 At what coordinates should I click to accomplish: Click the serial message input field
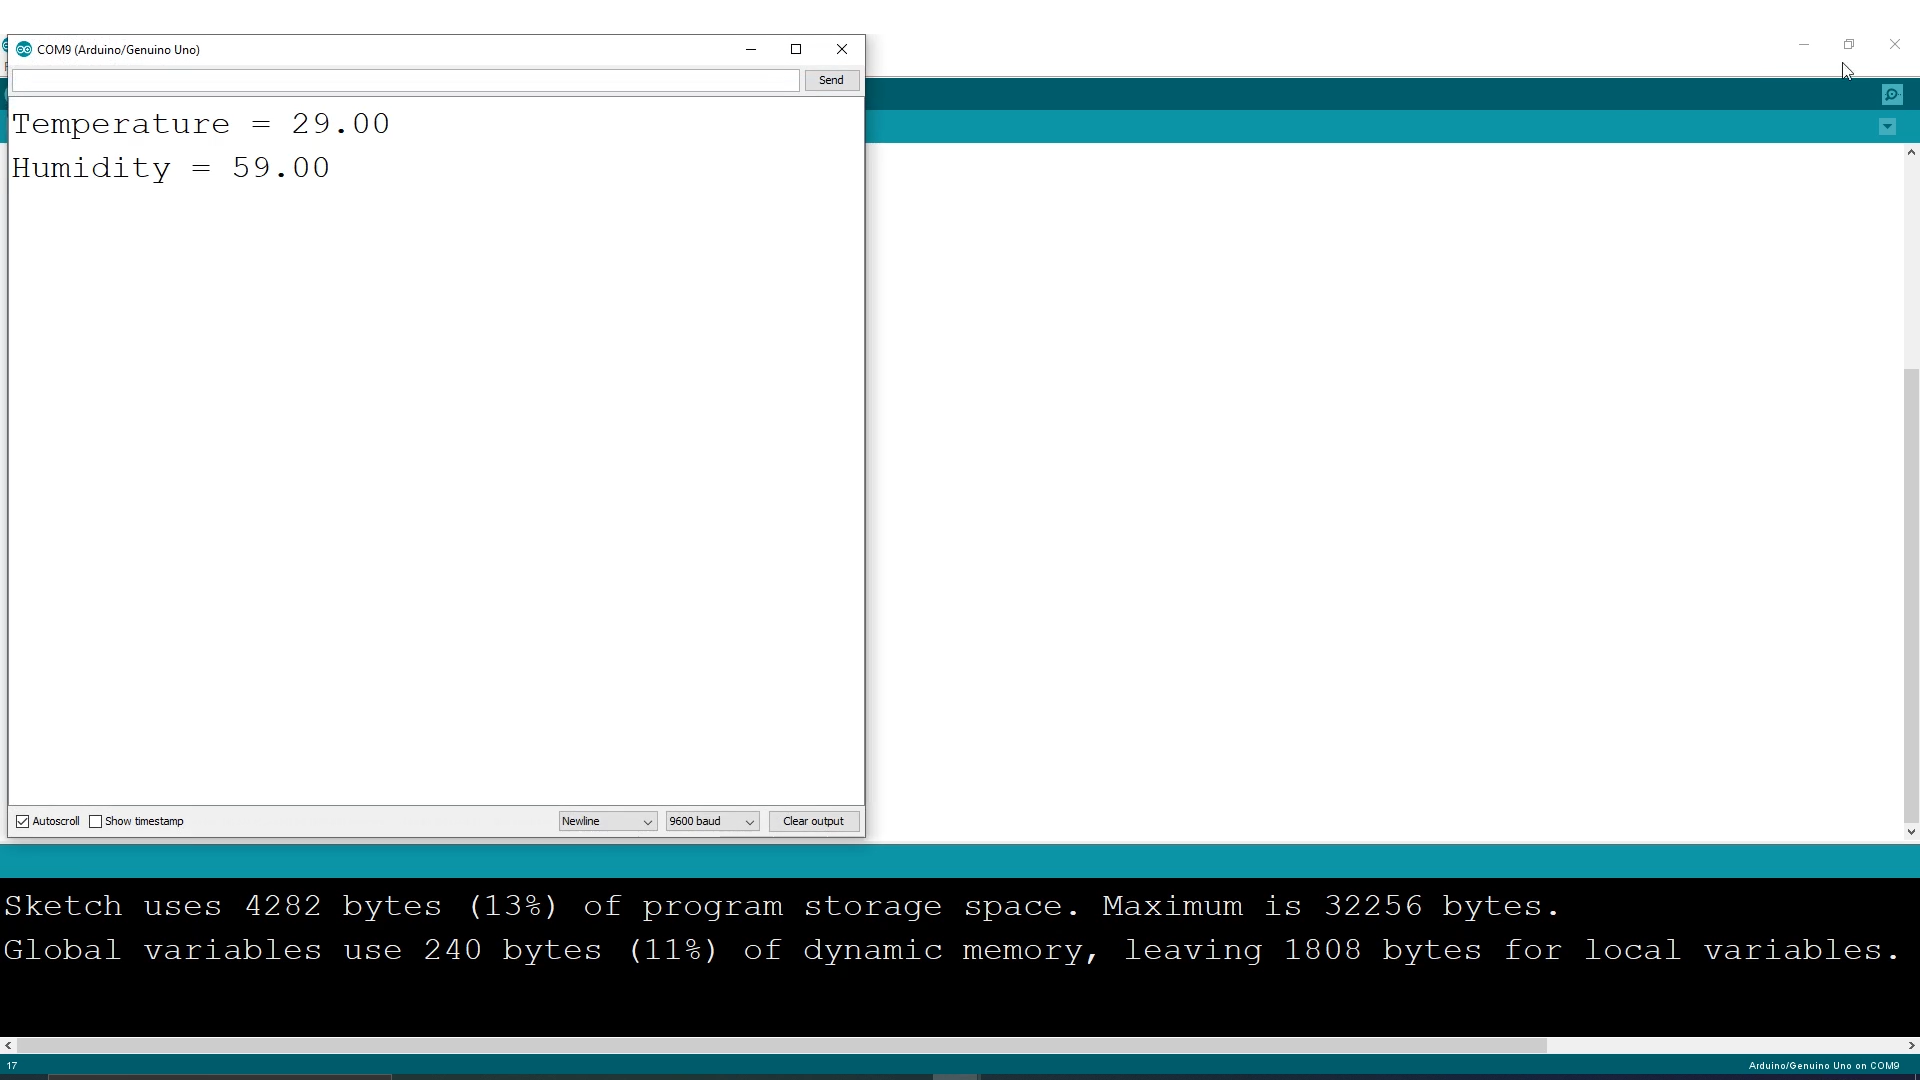(x=405, y=80)
